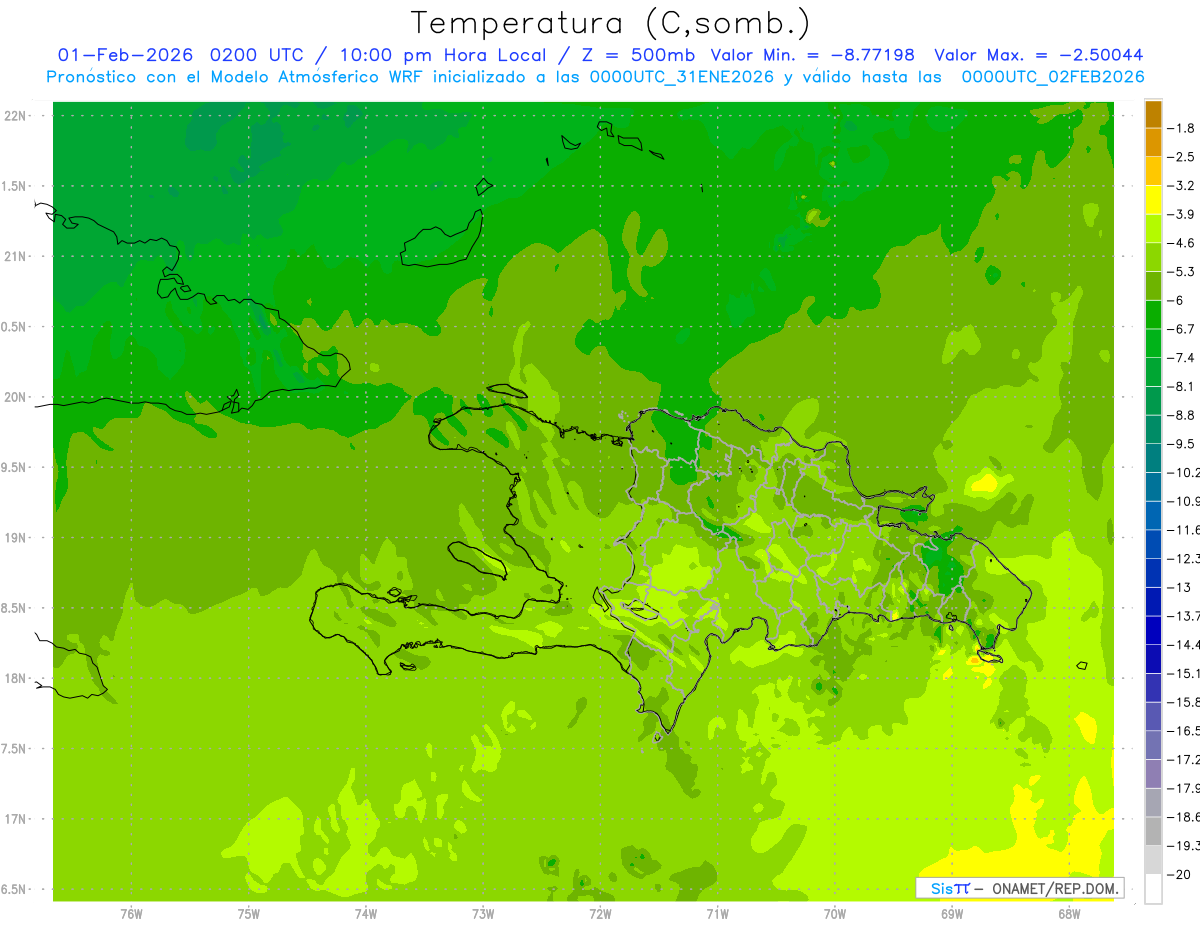Click the '-8.8' color scale value
This screenshot has height=927, width=1200.
point(1183,415)
